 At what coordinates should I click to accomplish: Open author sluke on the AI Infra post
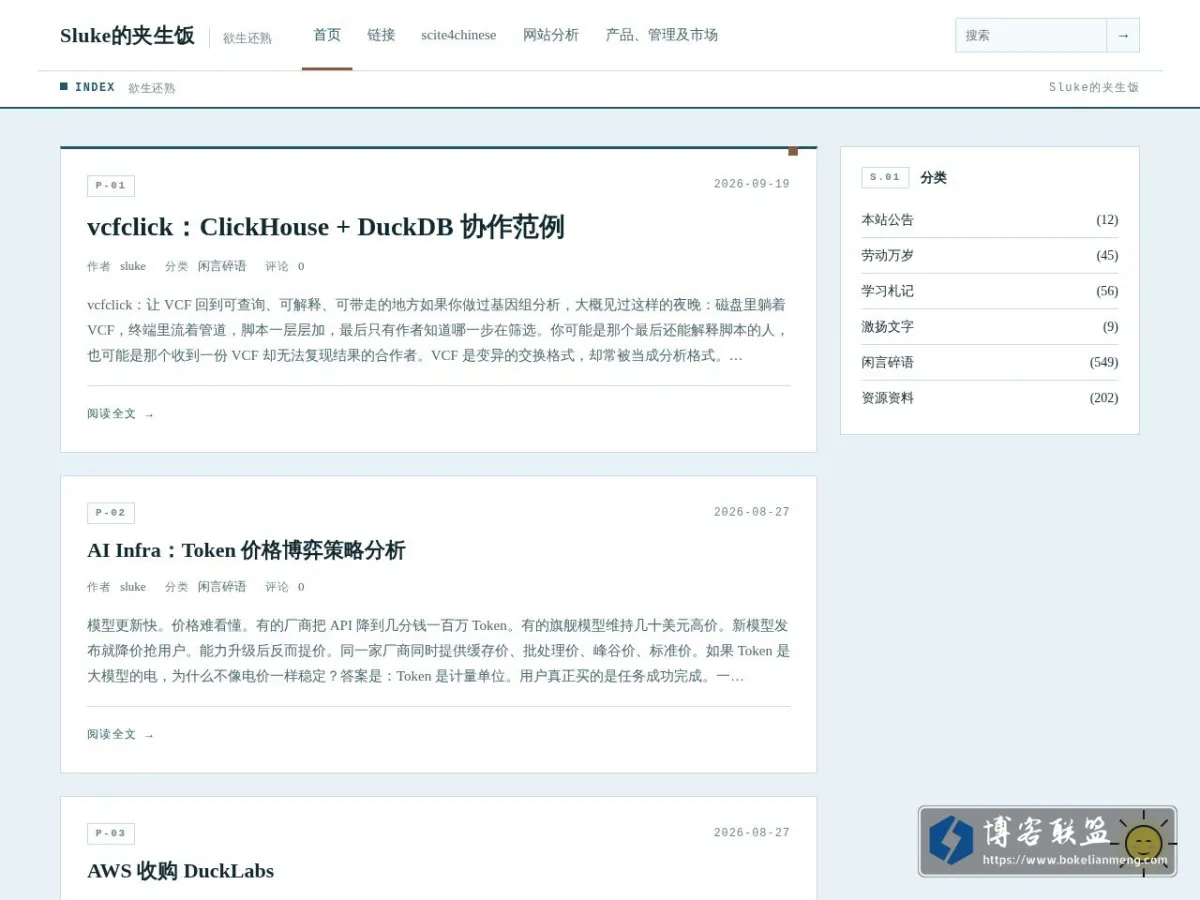pyautogui.click(x=133, y=587)
